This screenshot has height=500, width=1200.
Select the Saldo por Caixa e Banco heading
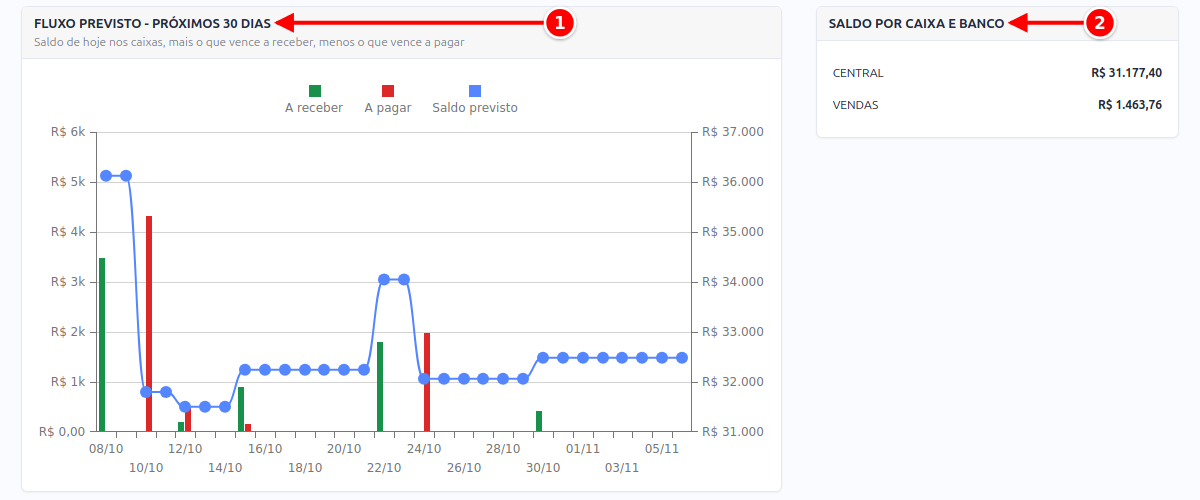[x=917, y=22]
